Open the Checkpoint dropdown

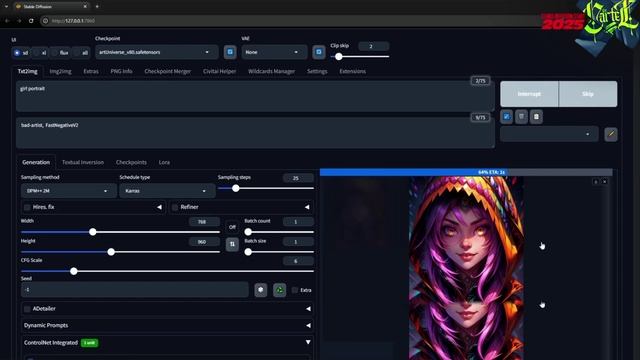(157, 52)
